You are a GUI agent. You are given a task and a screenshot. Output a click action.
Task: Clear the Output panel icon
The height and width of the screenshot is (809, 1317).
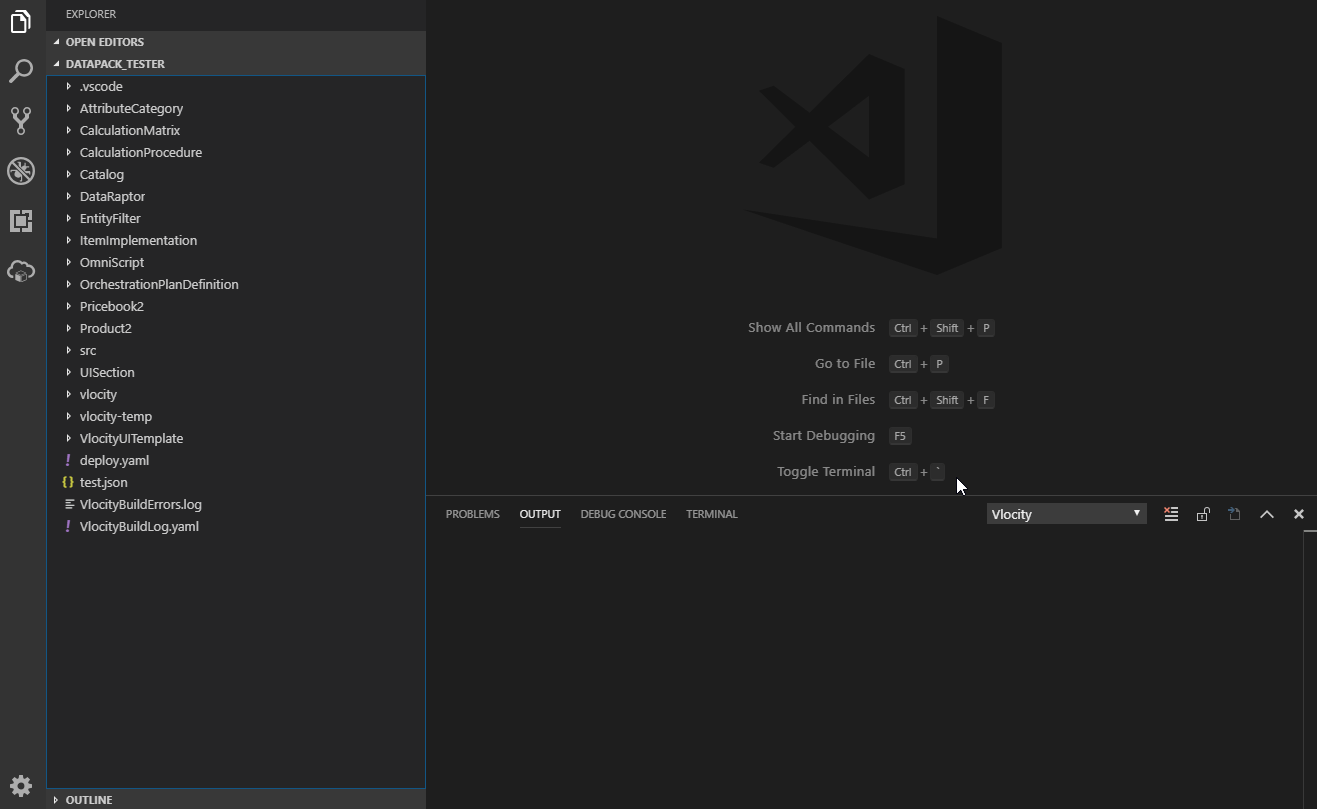point(1171,514)
